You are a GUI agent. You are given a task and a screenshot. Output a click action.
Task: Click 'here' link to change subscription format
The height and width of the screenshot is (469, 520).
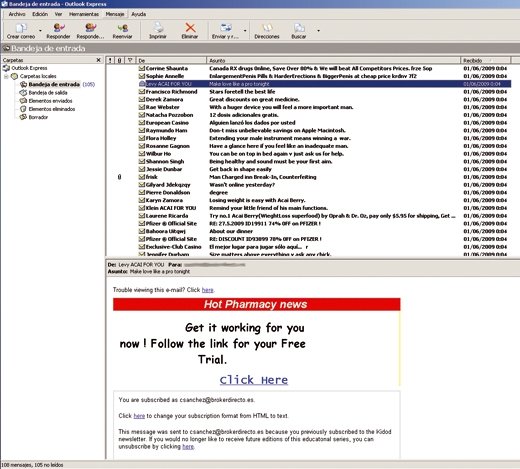coord(139,416)
